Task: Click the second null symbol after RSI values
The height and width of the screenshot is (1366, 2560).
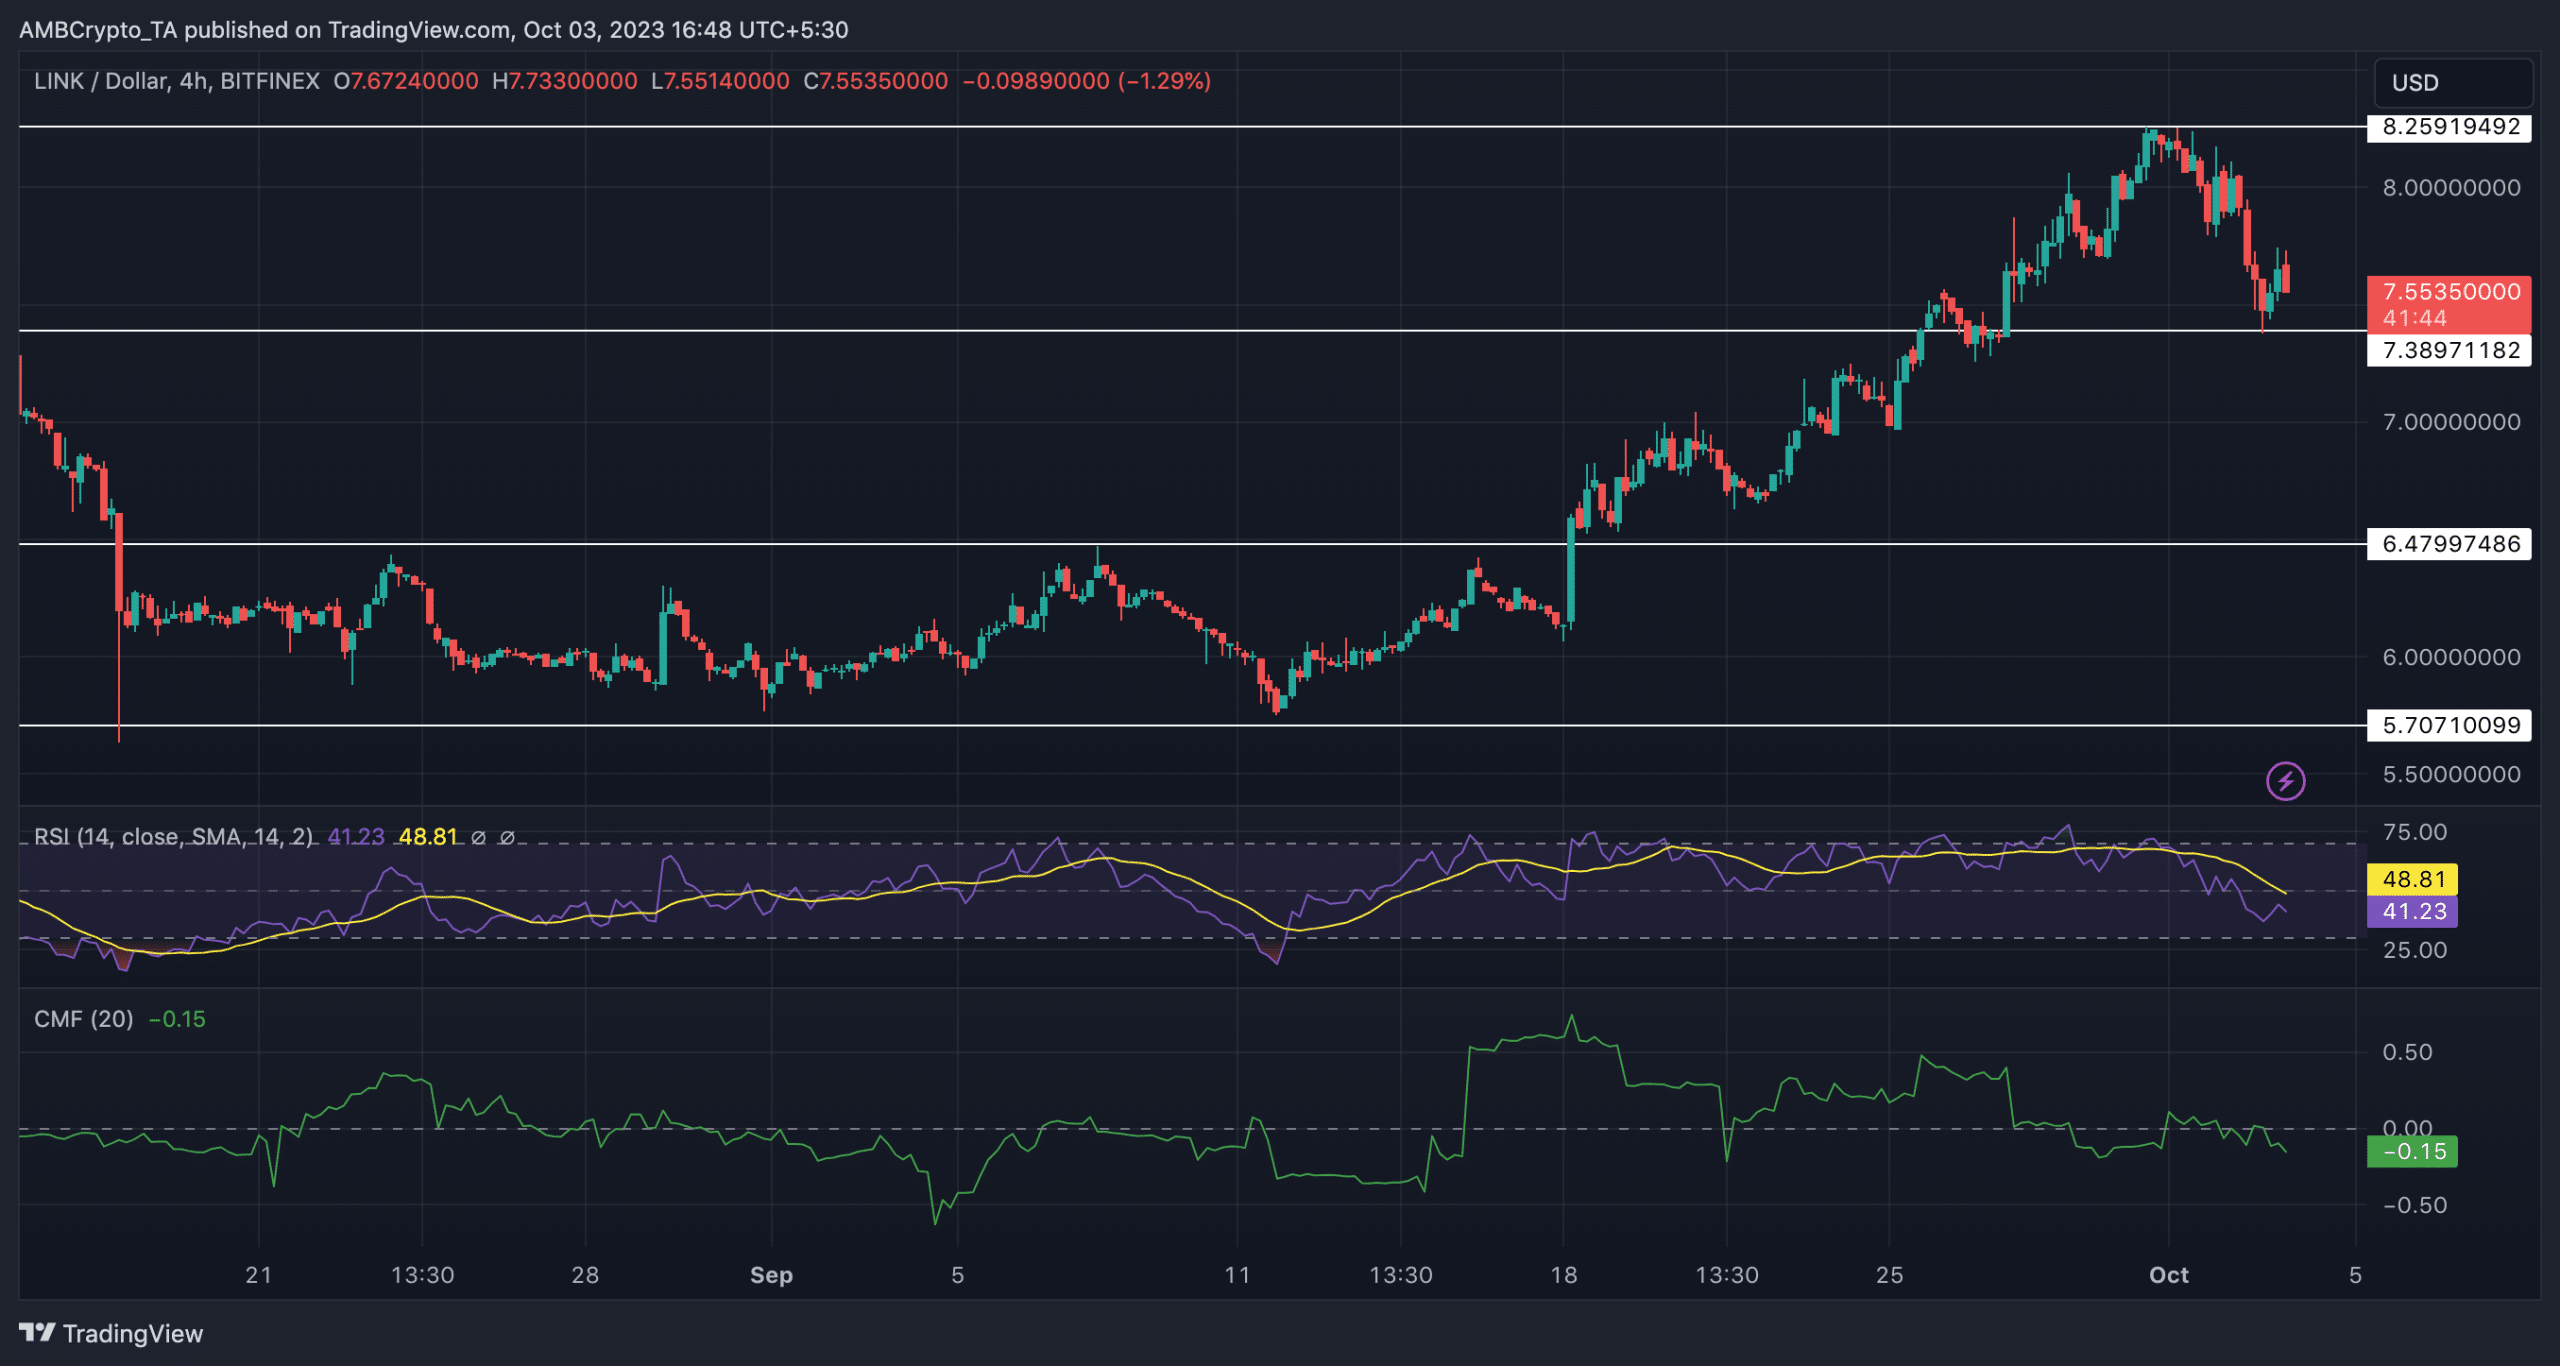Action: pyautogui.click(x=507, y=837)
